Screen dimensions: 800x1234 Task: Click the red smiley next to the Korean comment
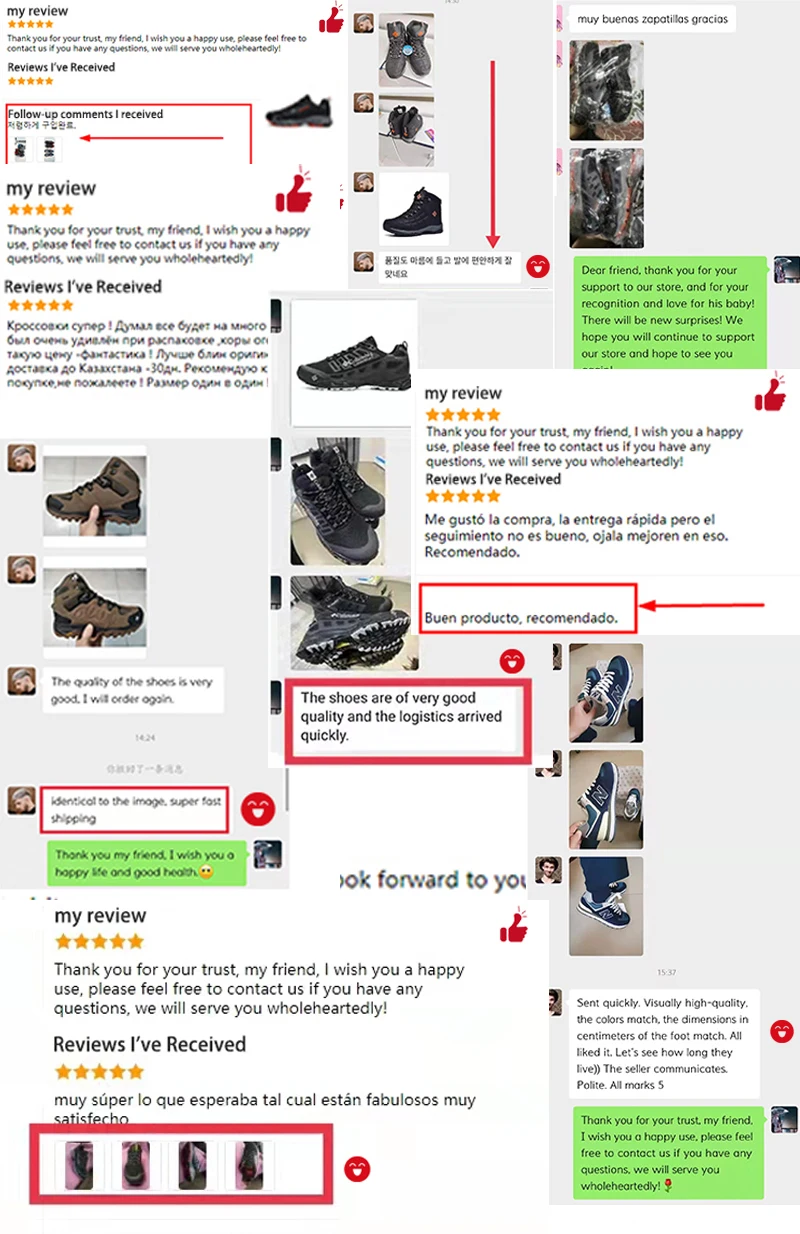click(x=538, y=266)
